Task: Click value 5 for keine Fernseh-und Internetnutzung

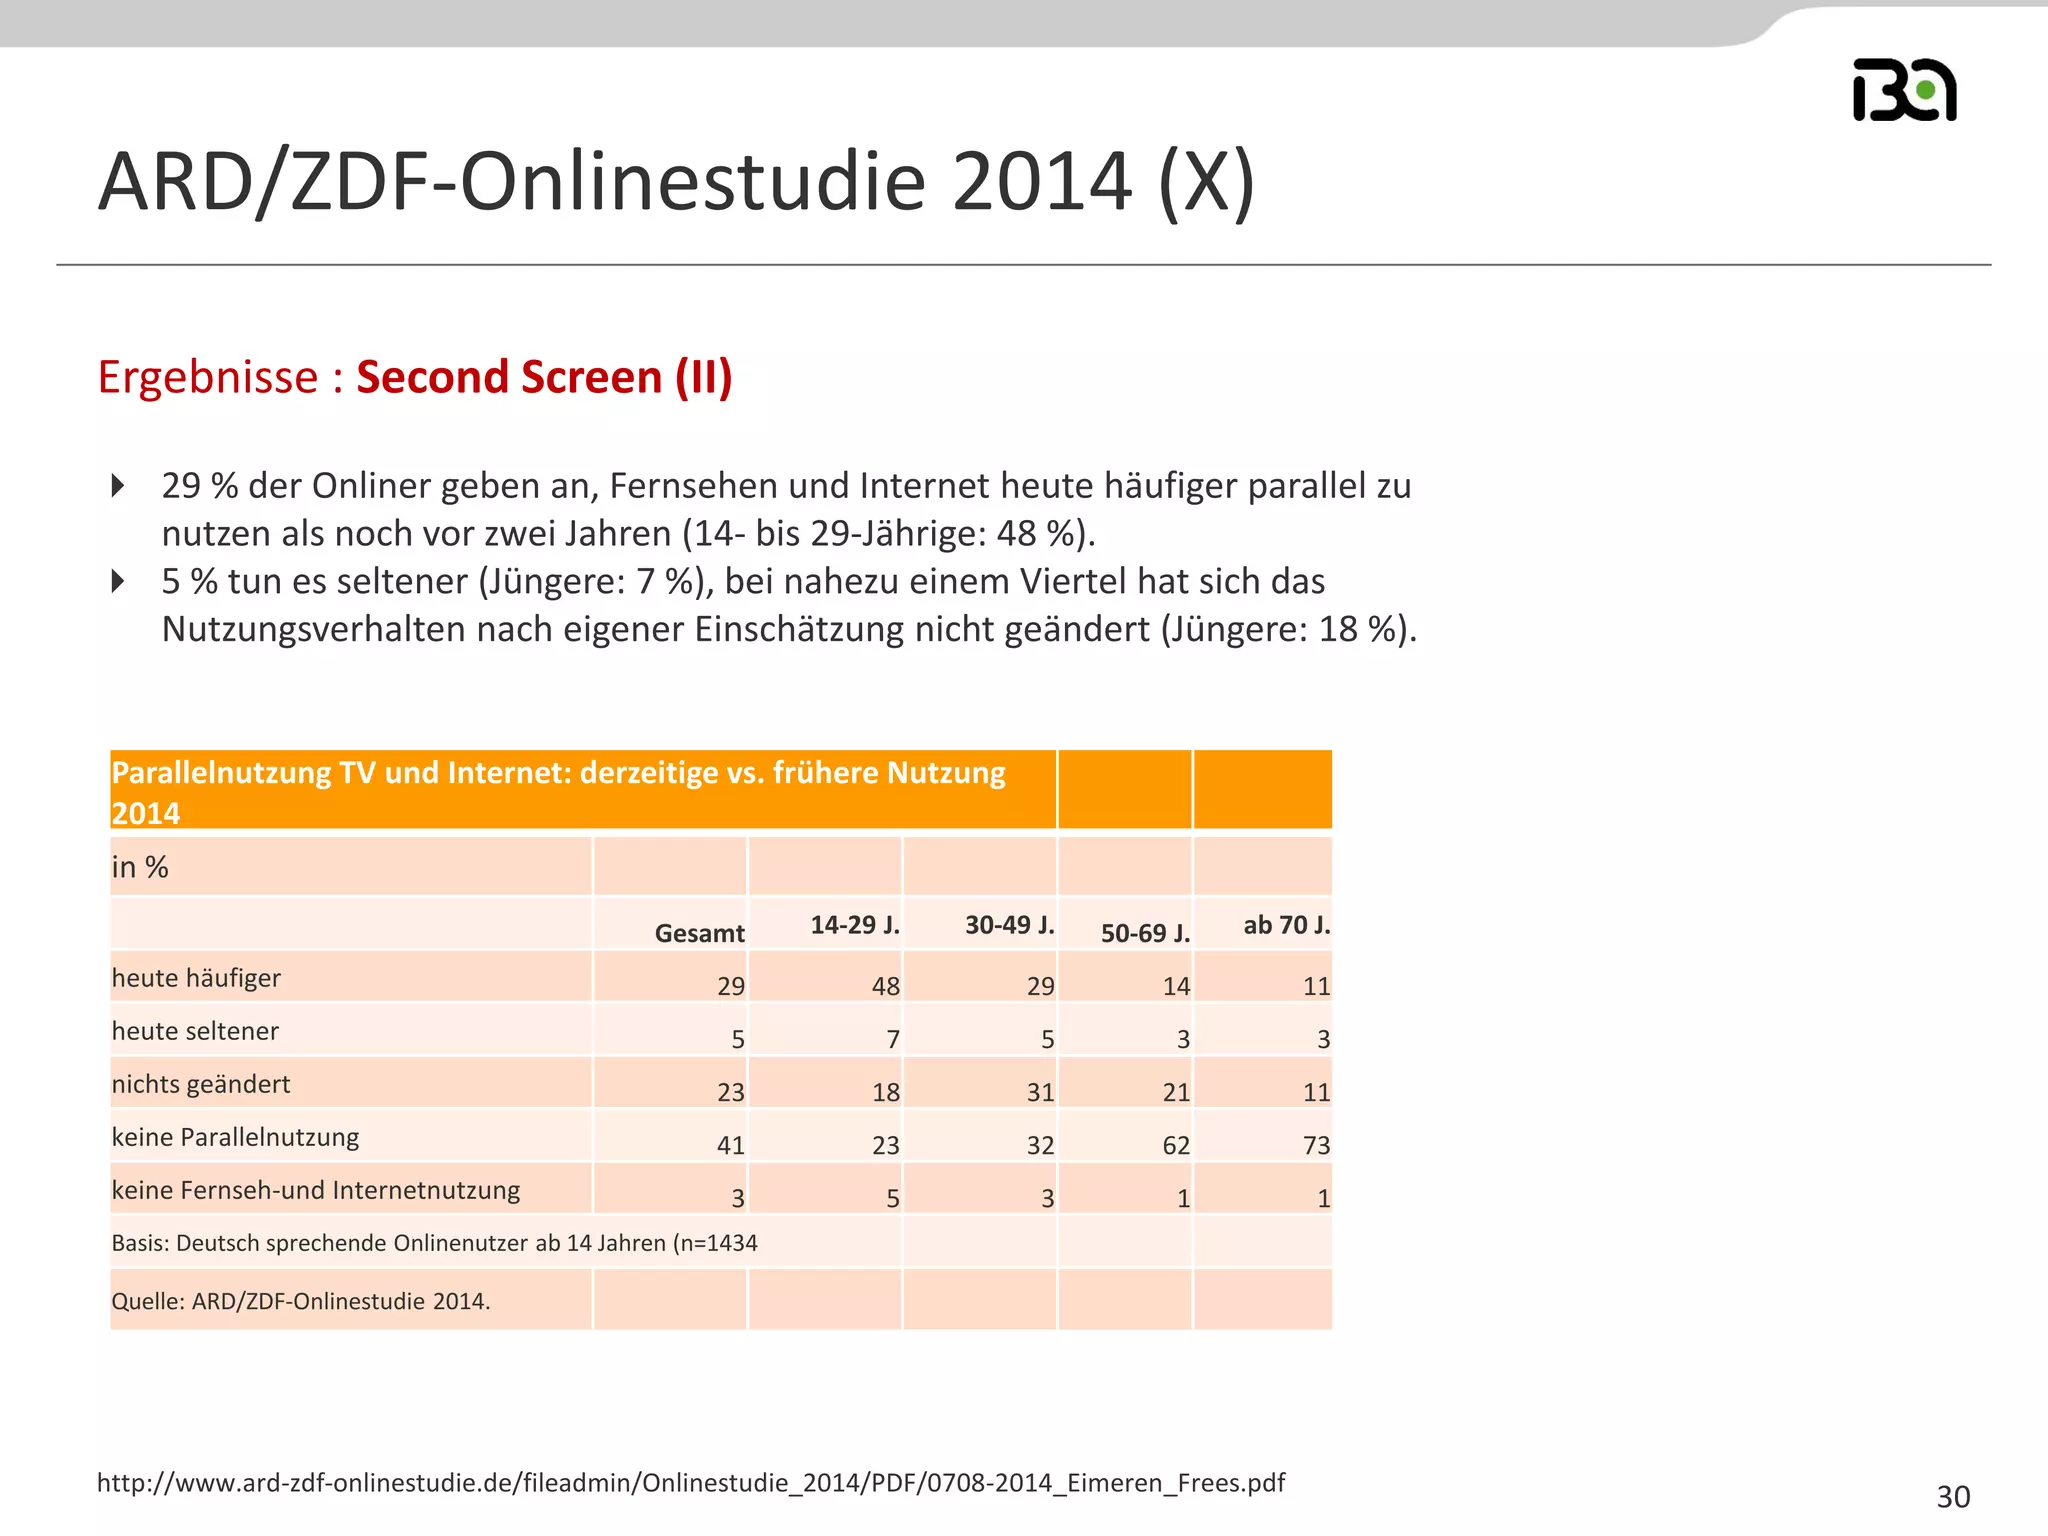Action: pos(893,1198)
